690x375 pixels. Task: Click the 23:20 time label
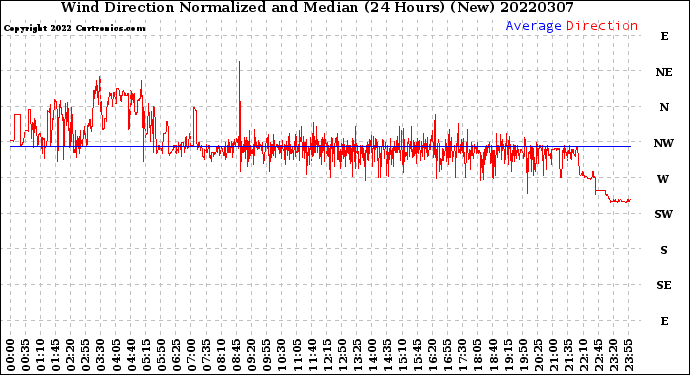point(613,355)
